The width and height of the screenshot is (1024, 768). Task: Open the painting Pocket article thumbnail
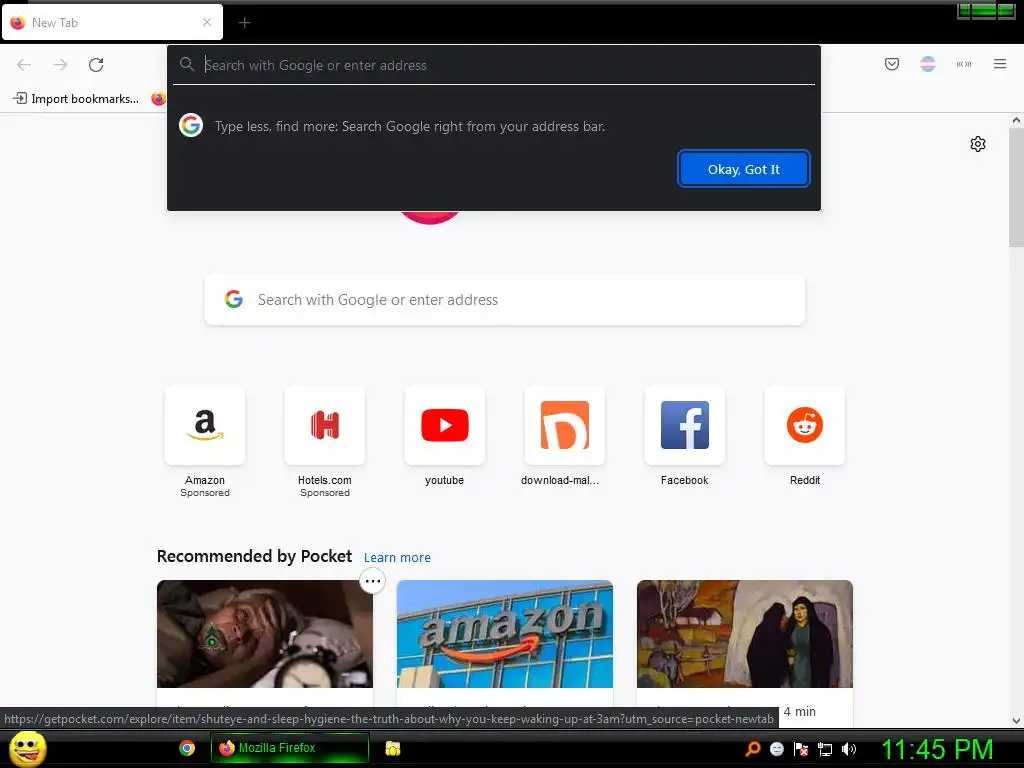(744, 633)
